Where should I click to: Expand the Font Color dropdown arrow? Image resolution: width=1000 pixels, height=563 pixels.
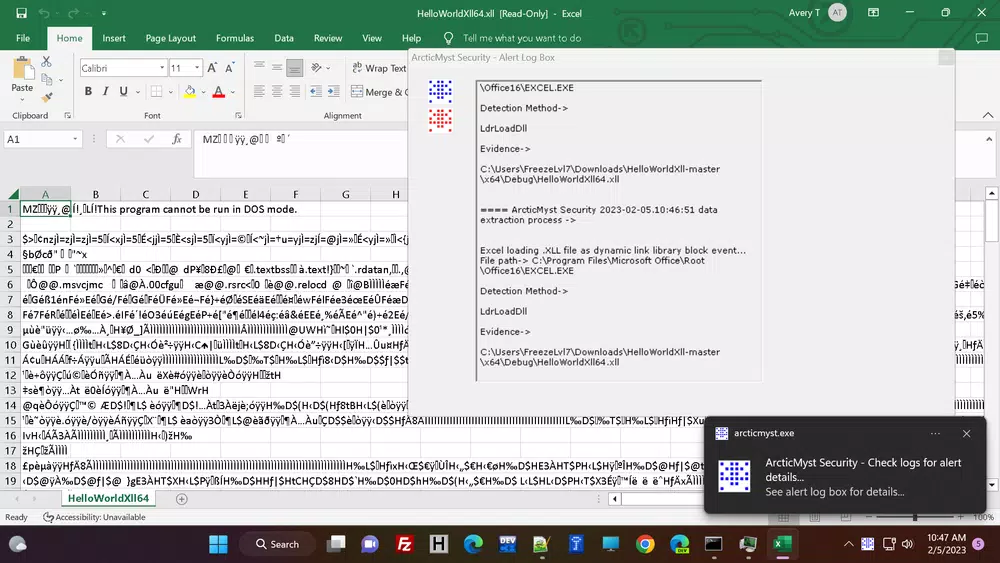pos(233,92)
